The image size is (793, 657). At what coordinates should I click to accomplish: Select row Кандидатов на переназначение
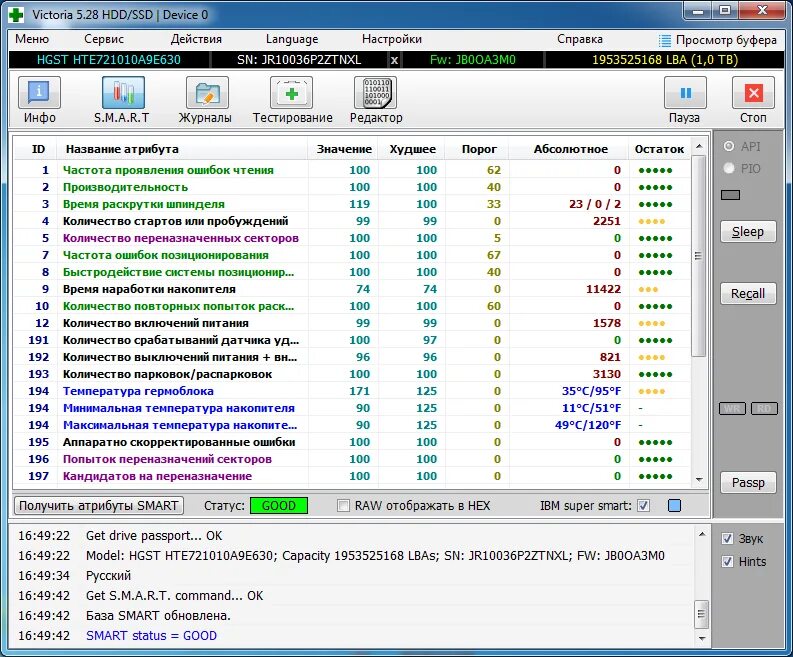tap(352, 476)
